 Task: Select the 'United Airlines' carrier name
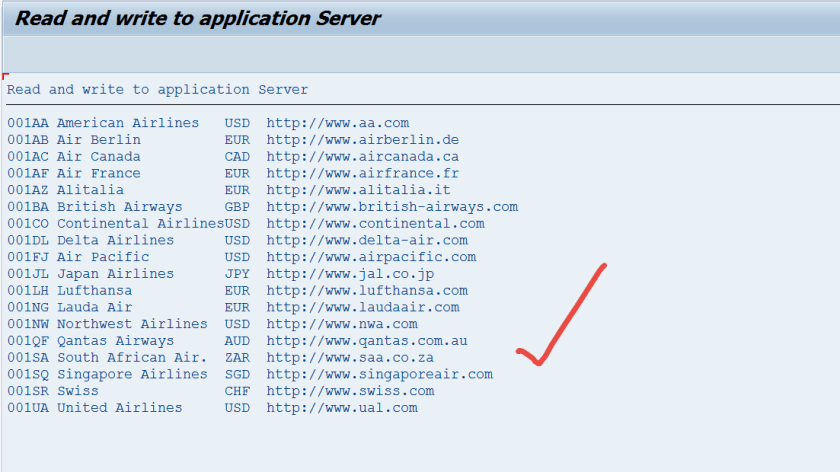(119, 408)
